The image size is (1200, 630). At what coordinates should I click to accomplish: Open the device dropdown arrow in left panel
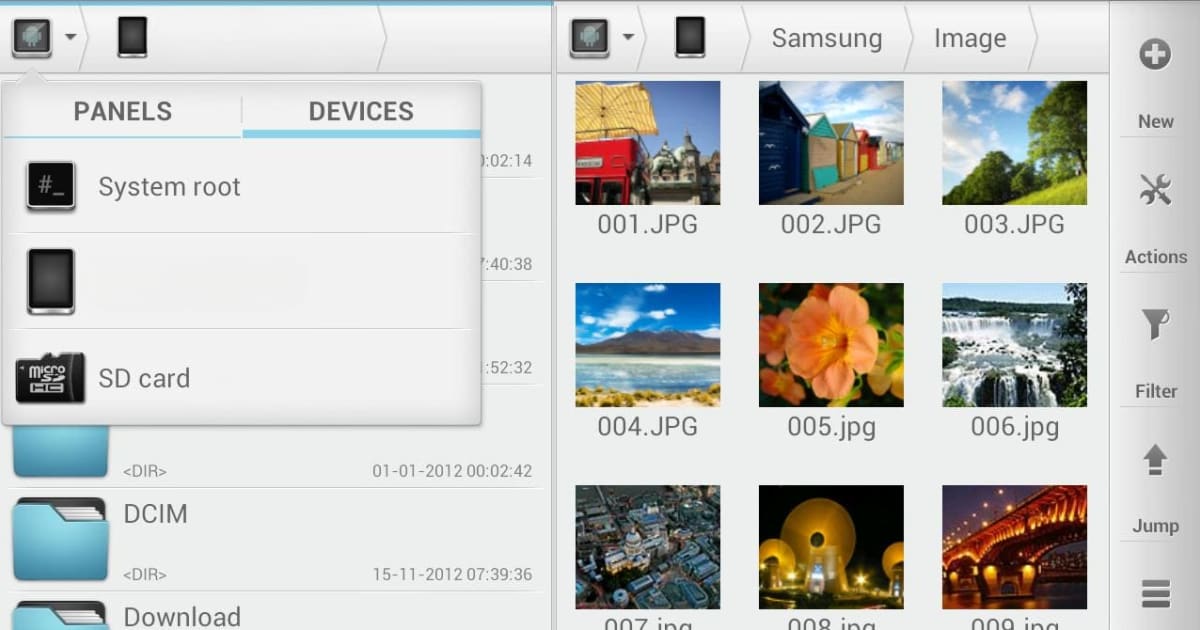(68, 38)
